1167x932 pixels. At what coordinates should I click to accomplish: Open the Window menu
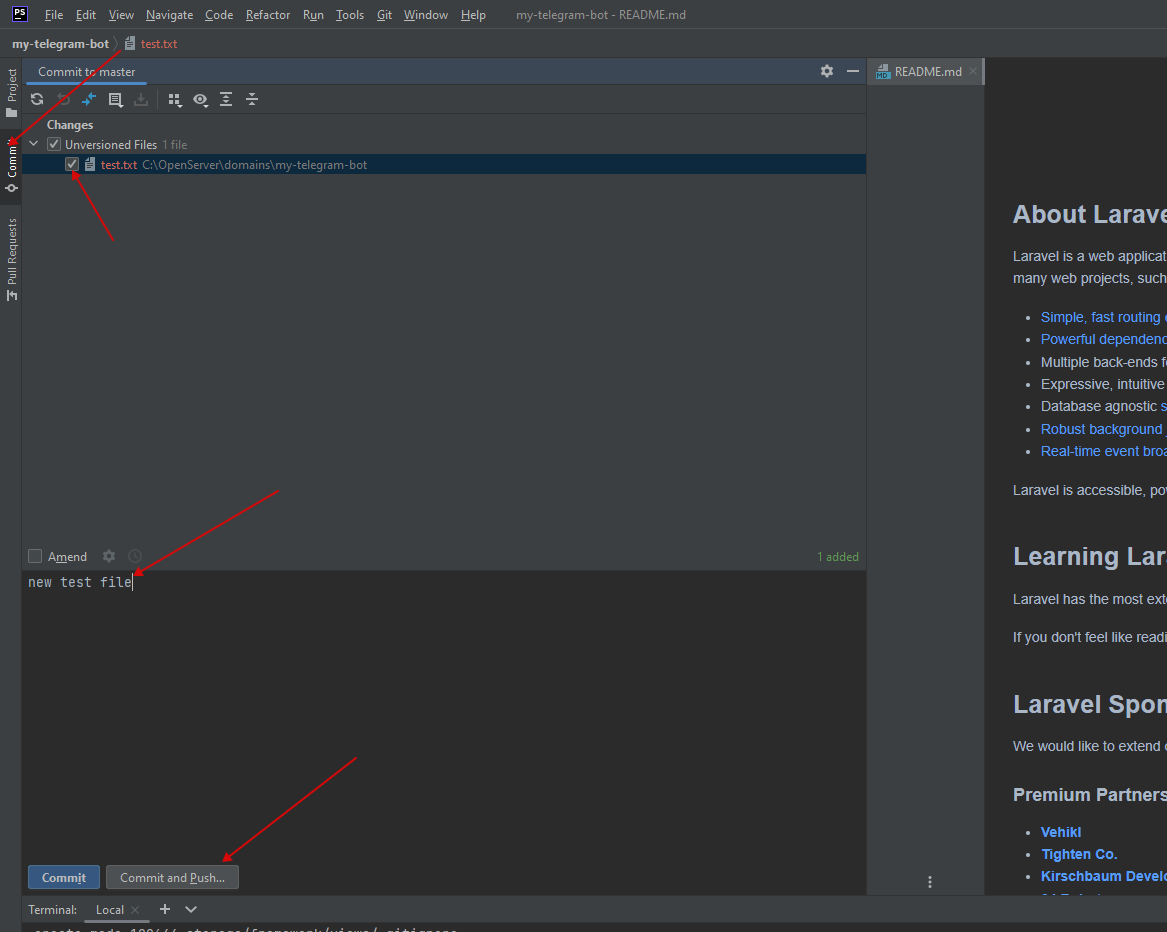click(x=426, y=15)
